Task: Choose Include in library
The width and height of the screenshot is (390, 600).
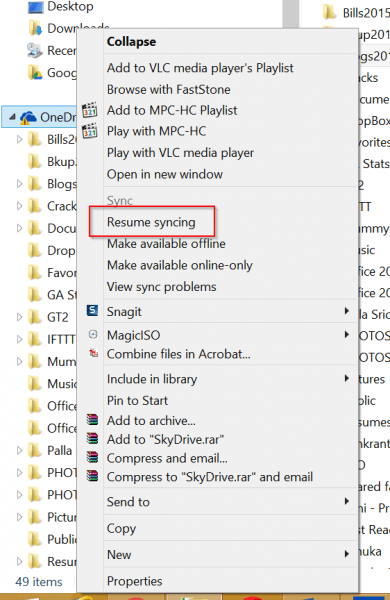Action: (x=152, y=379)
